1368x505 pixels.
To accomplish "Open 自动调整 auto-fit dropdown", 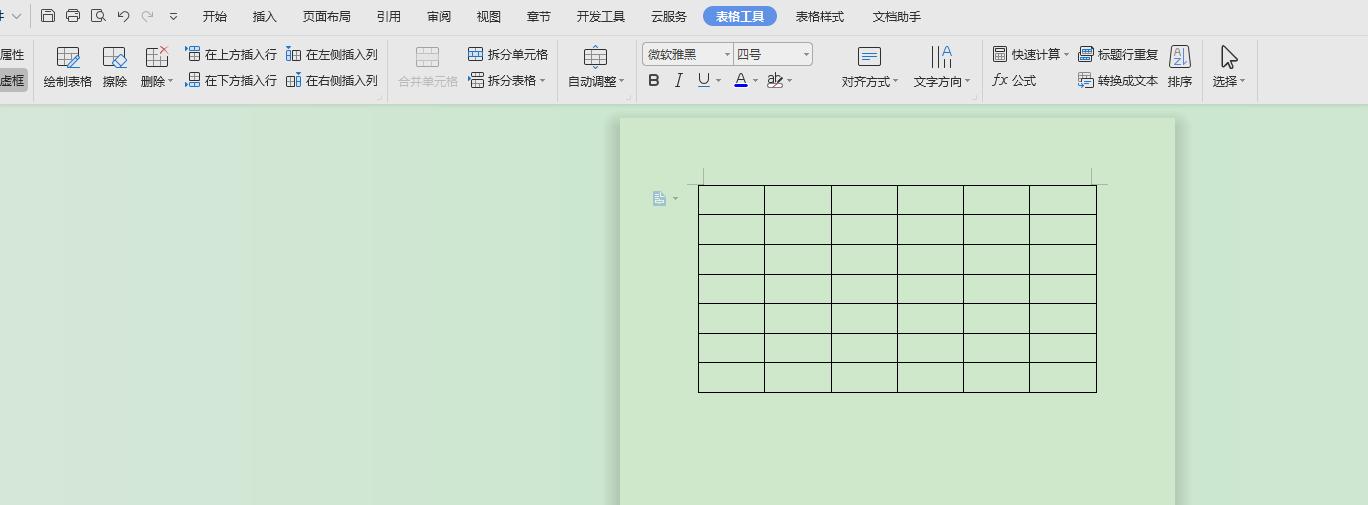I will 596,67.
